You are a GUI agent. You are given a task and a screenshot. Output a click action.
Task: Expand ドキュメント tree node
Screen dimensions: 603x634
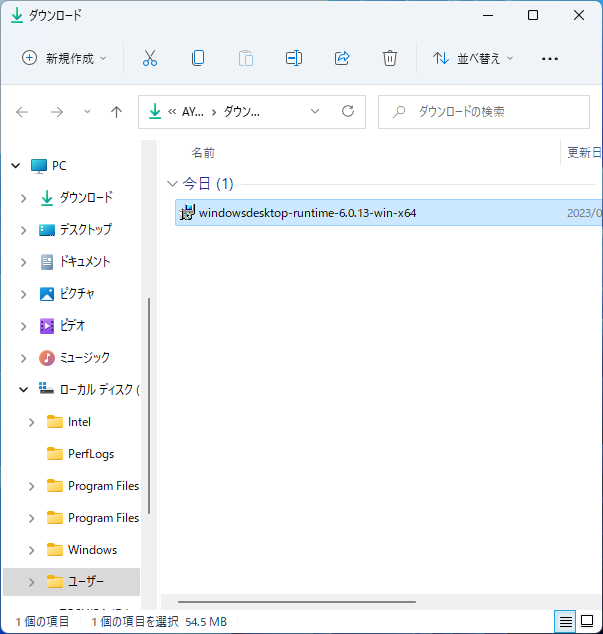23,262
